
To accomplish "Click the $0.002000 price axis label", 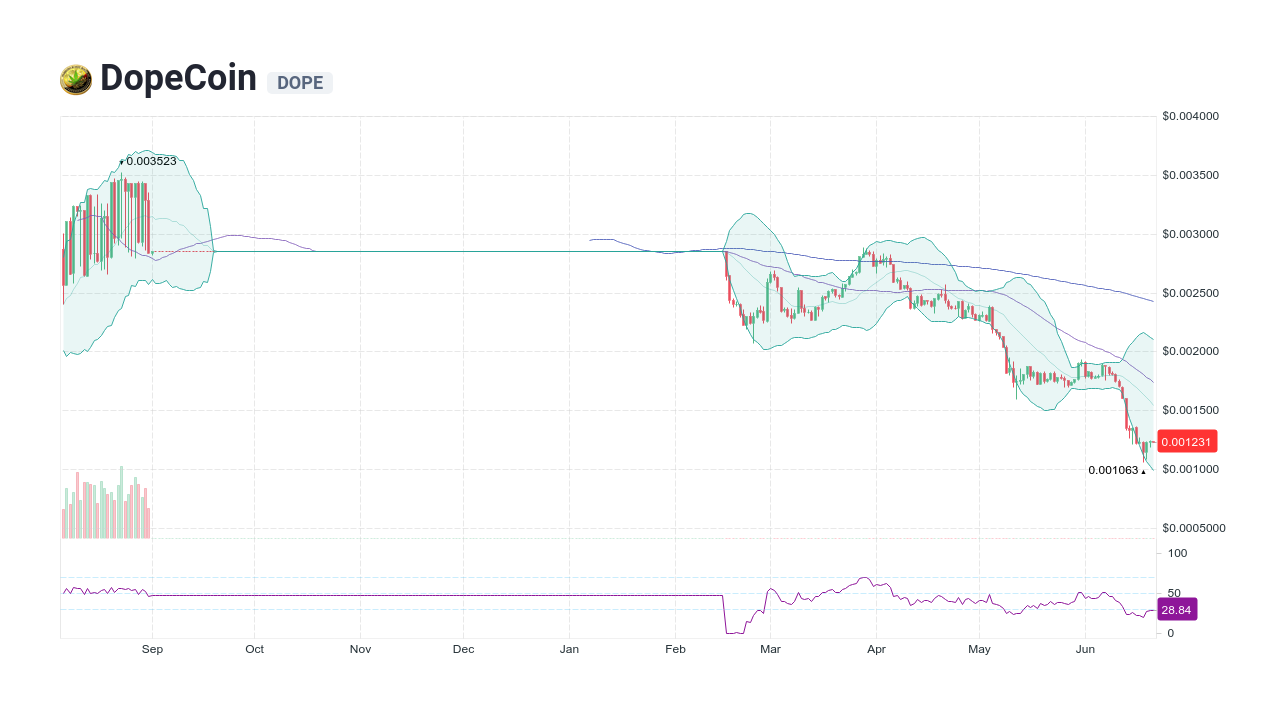I will tap(1191, 352).
